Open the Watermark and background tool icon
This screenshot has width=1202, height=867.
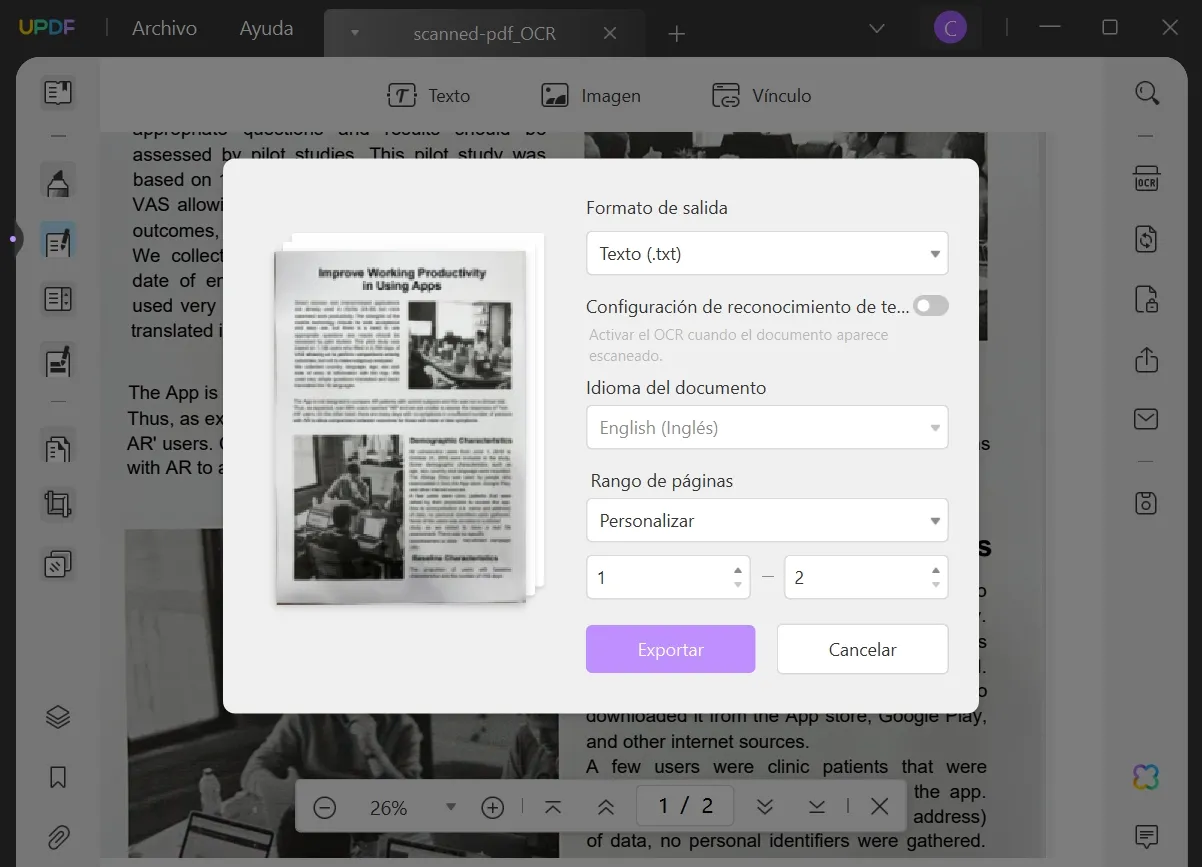tap(58, 565)
